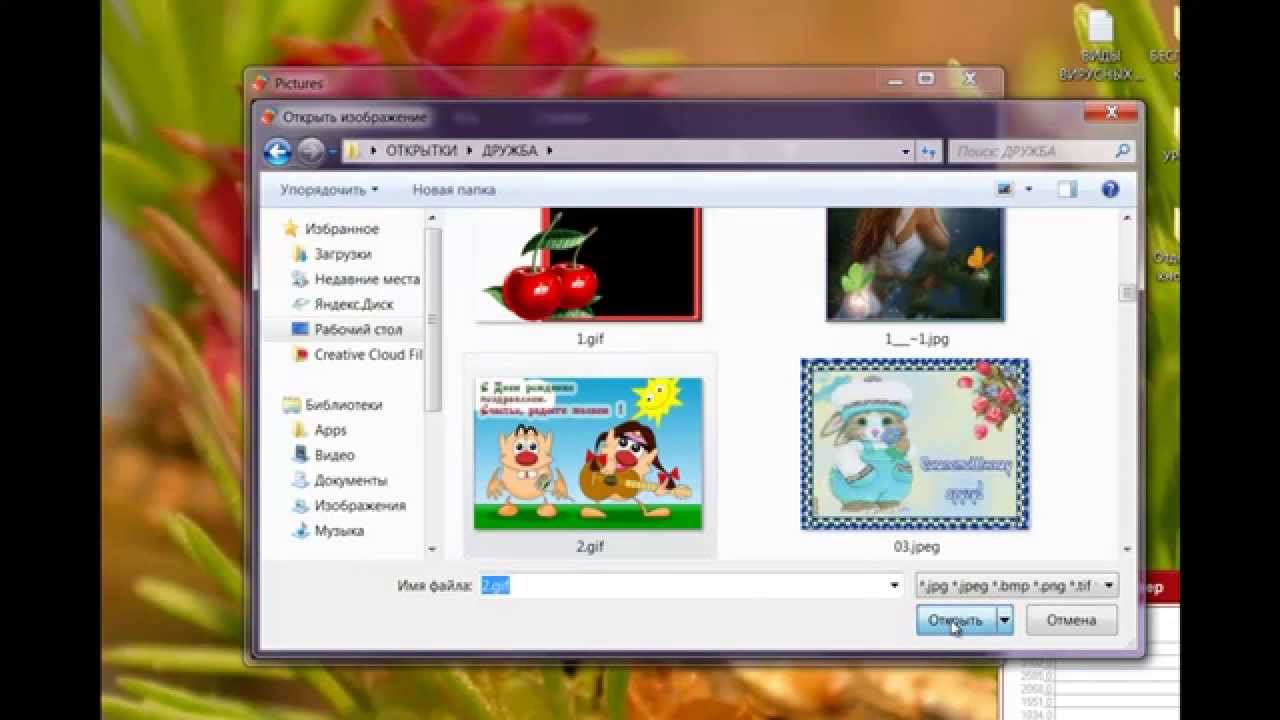Click the Back navigation arrow

[x=277, y=151]
